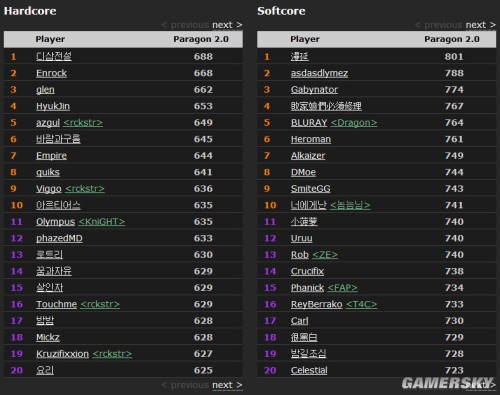The height and width of the screenshot is (395, 500).
Task: Select the 774 paragon value
Action: [454, 90]
